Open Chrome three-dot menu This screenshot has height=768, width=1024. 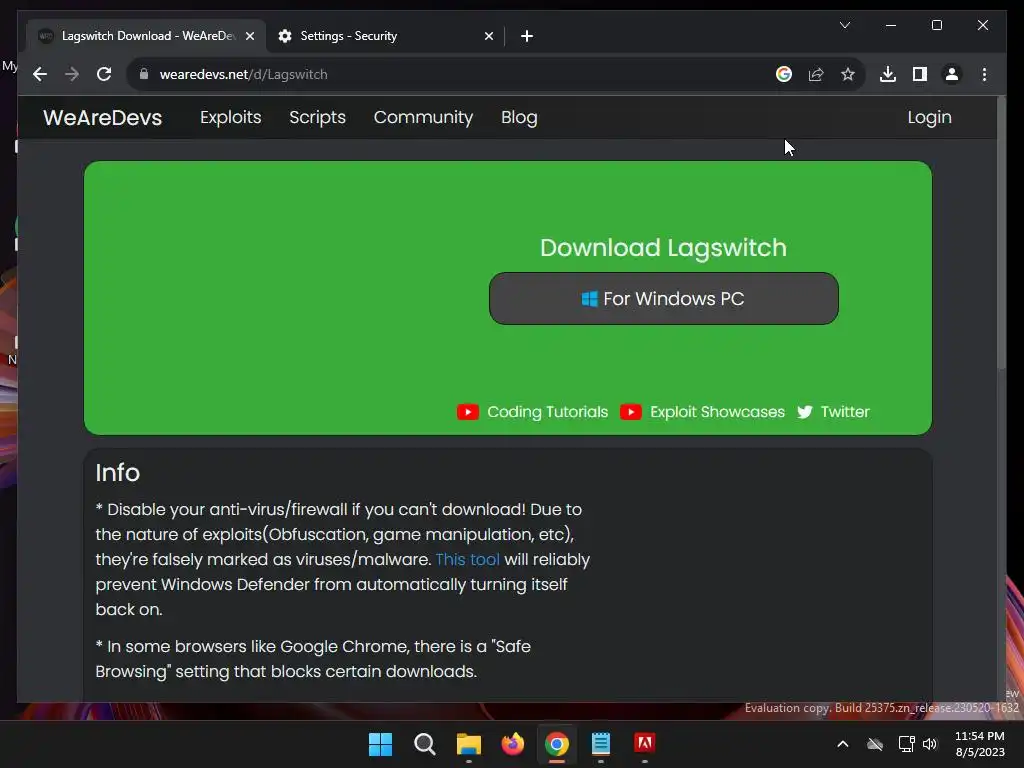pos(984,74)
